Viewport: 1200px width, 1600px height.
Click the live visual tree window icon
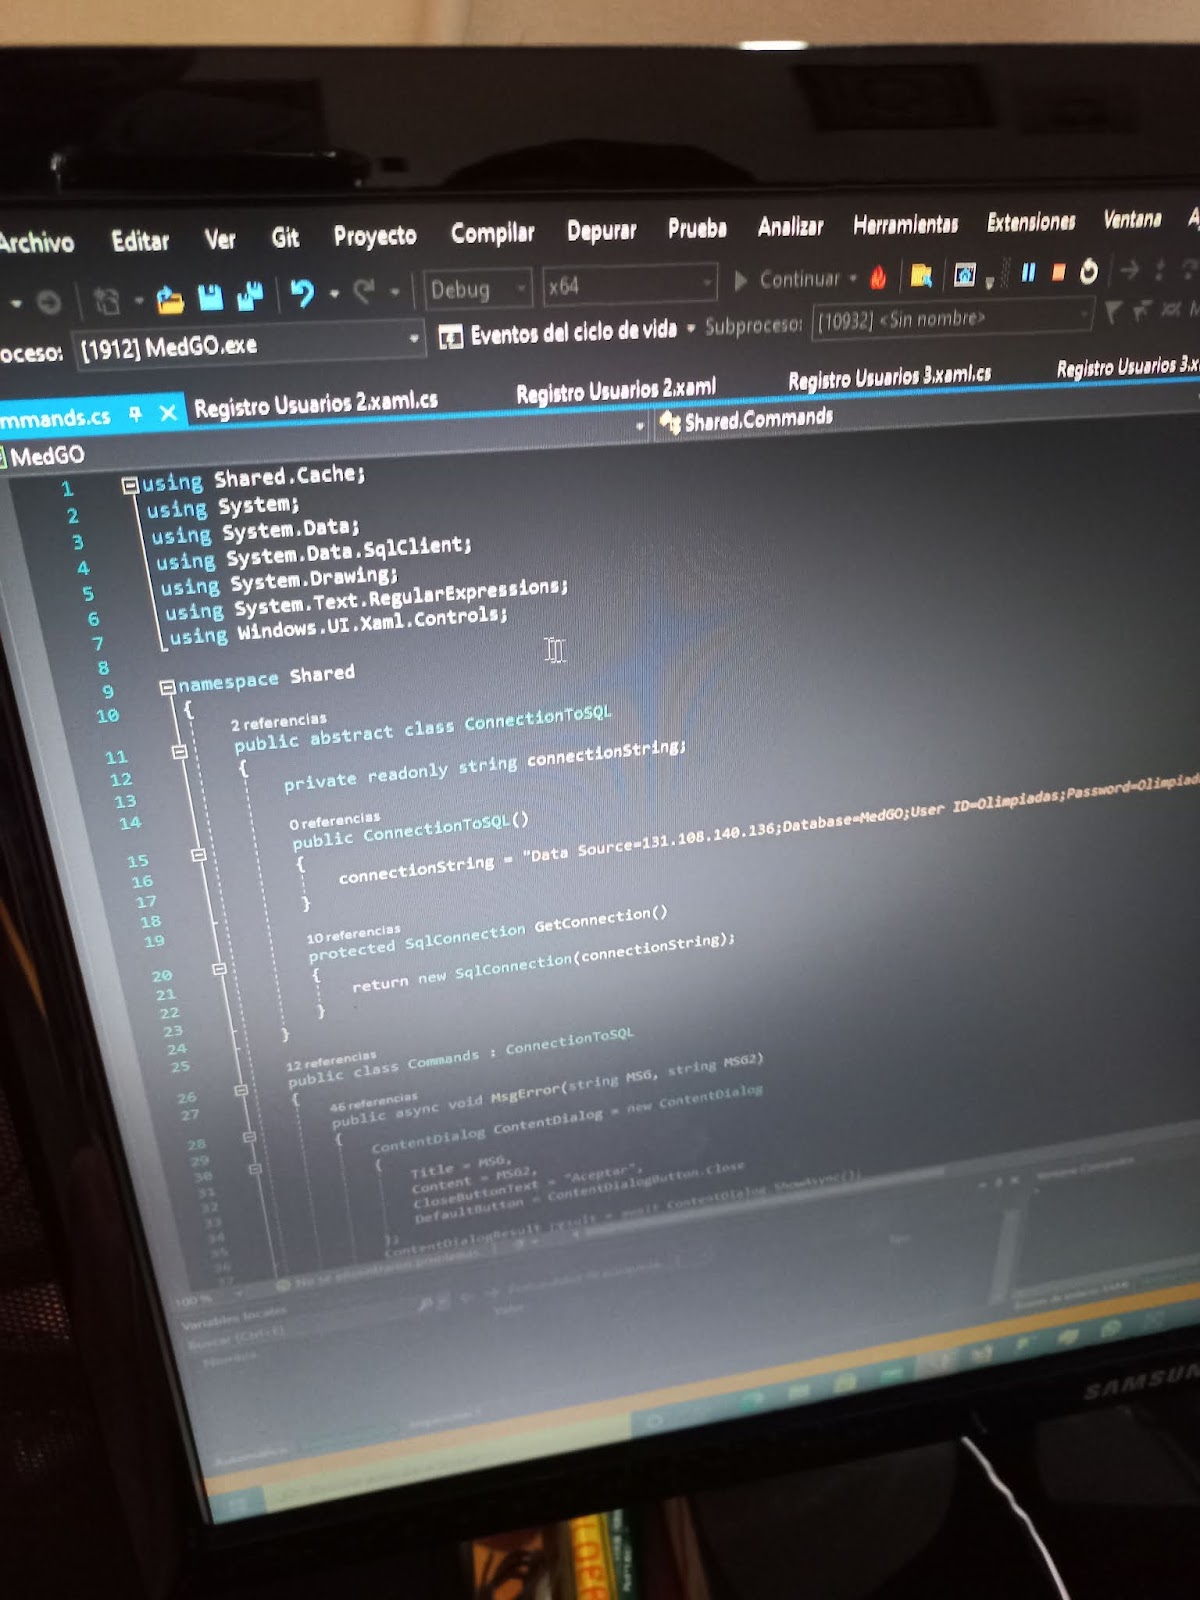click(964, 274)
